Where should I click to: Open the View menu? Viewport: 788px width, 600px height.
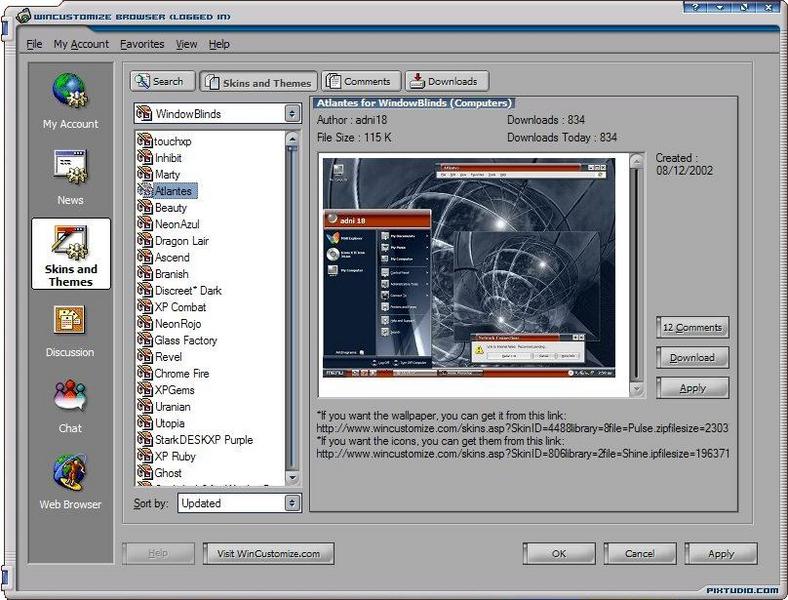(x=186, y=44)
